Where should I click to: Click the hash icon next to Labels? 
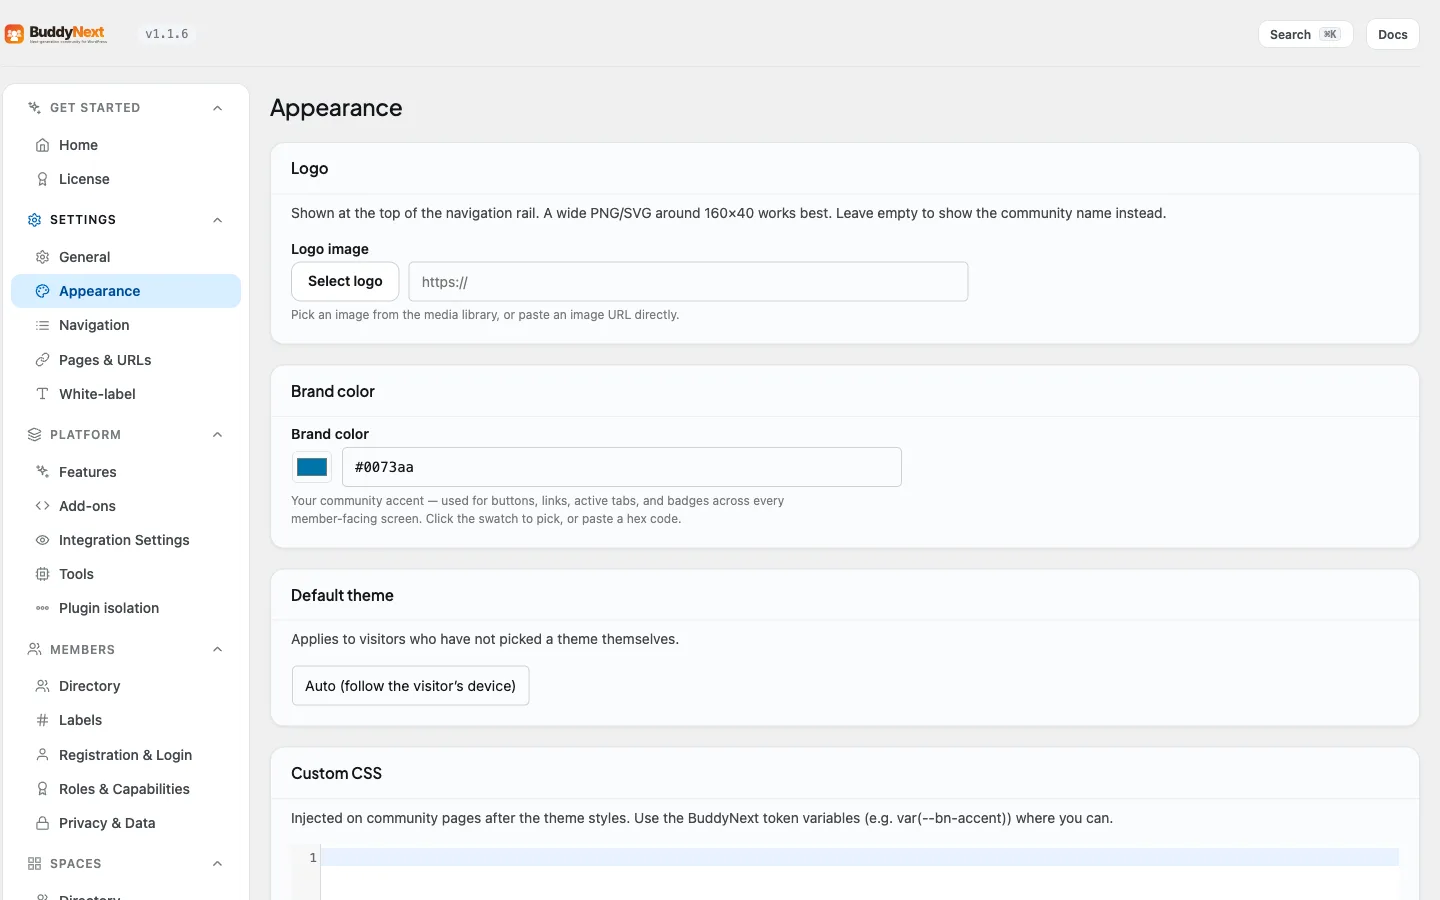tap(42, 720)
